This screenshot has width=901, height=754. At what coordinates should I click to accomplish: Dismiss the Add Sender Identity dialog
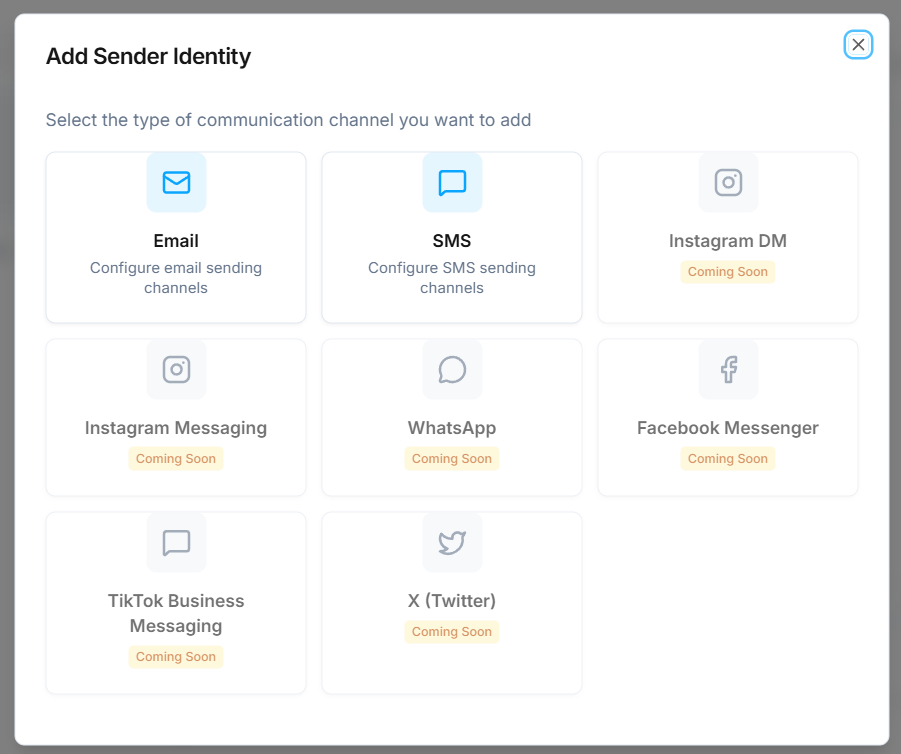pyautogui.click(x=858, y=44)
